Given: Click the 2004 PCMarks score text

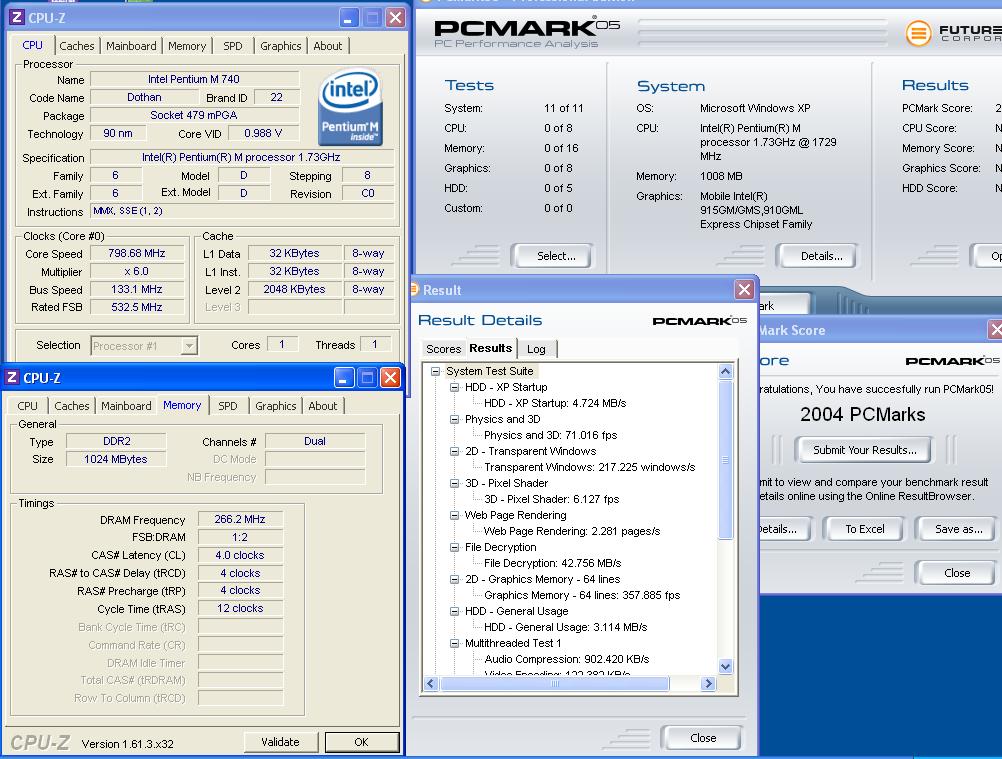Looking at the screenshot, I should point(862,415).
